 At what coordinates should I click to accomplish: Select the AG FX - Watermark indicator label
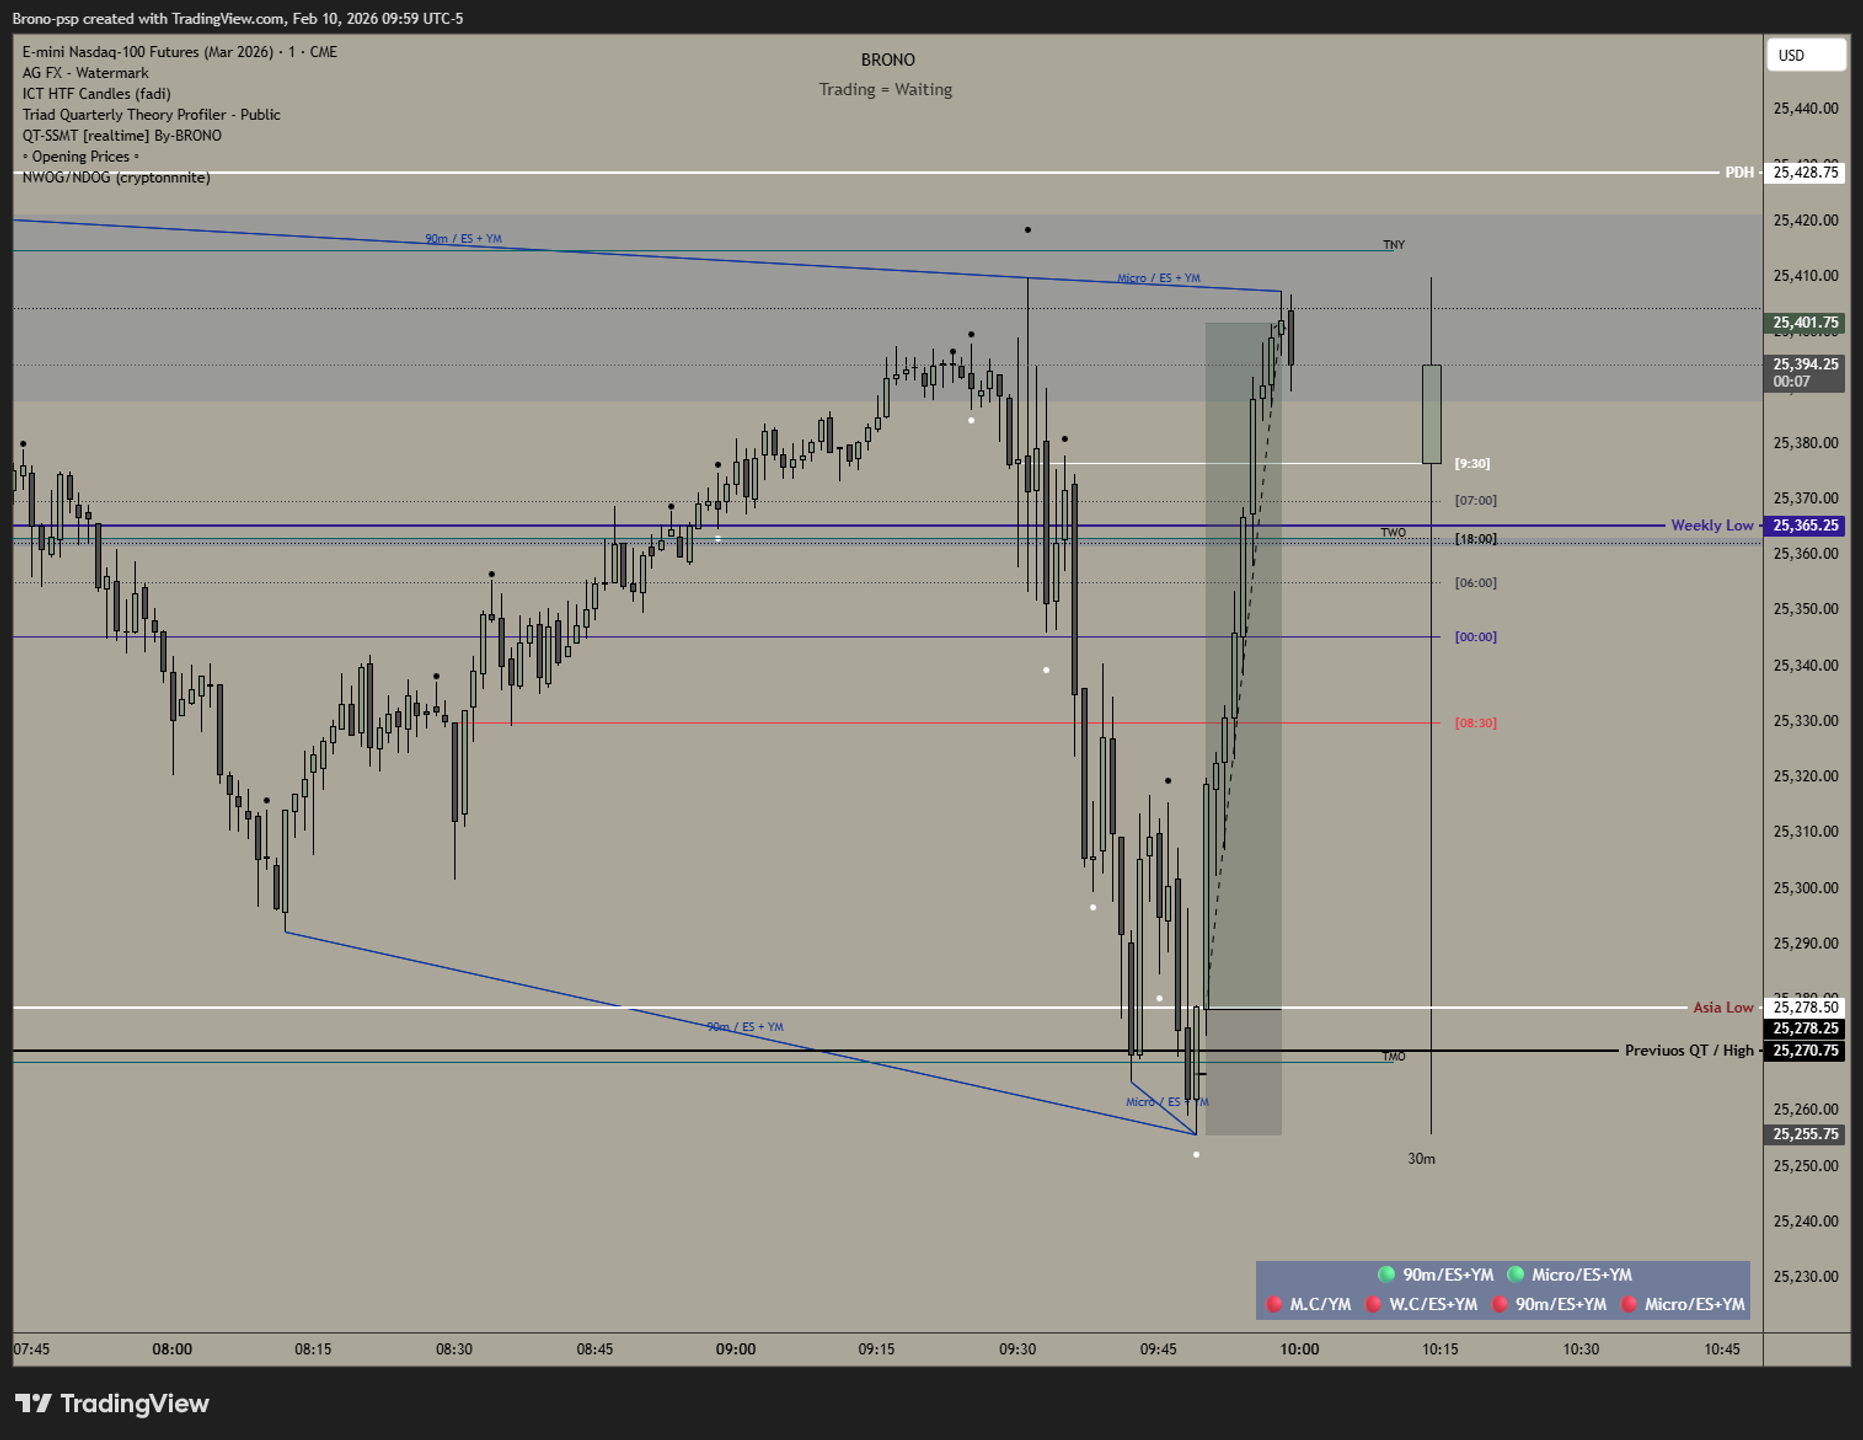[85, 73]
